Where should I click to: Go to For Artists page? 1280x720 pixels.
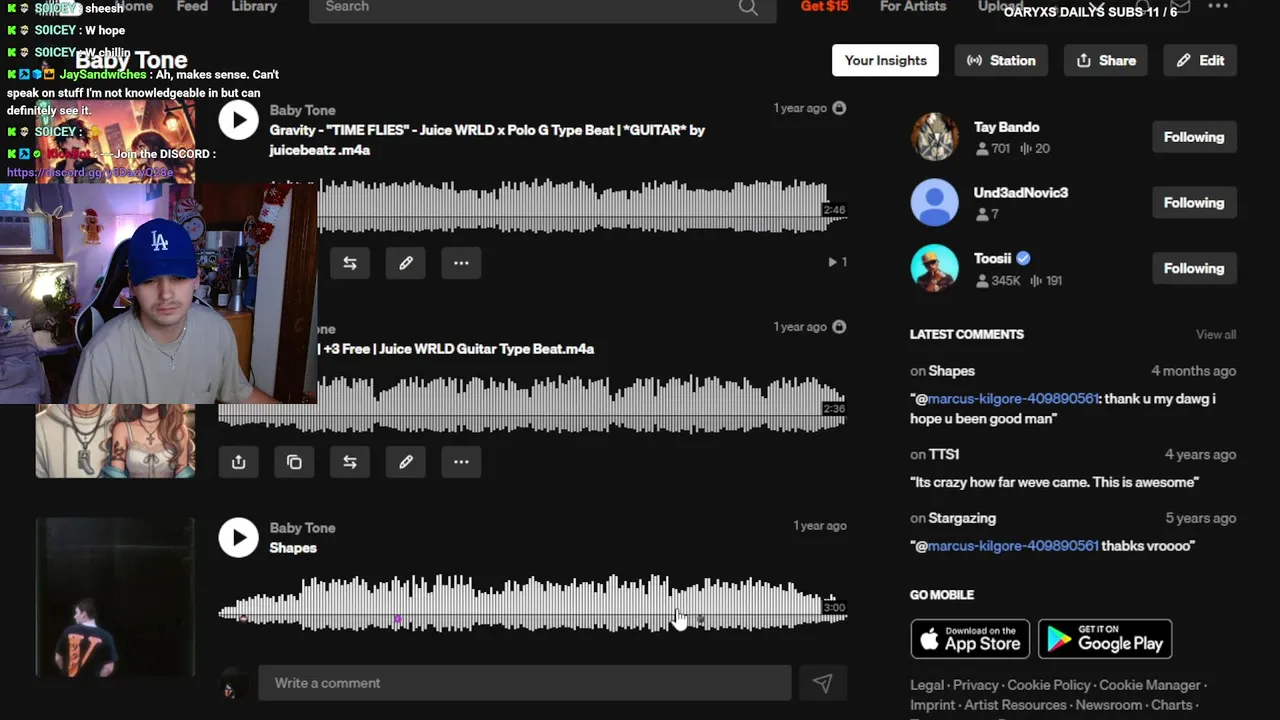pos(913,6)
